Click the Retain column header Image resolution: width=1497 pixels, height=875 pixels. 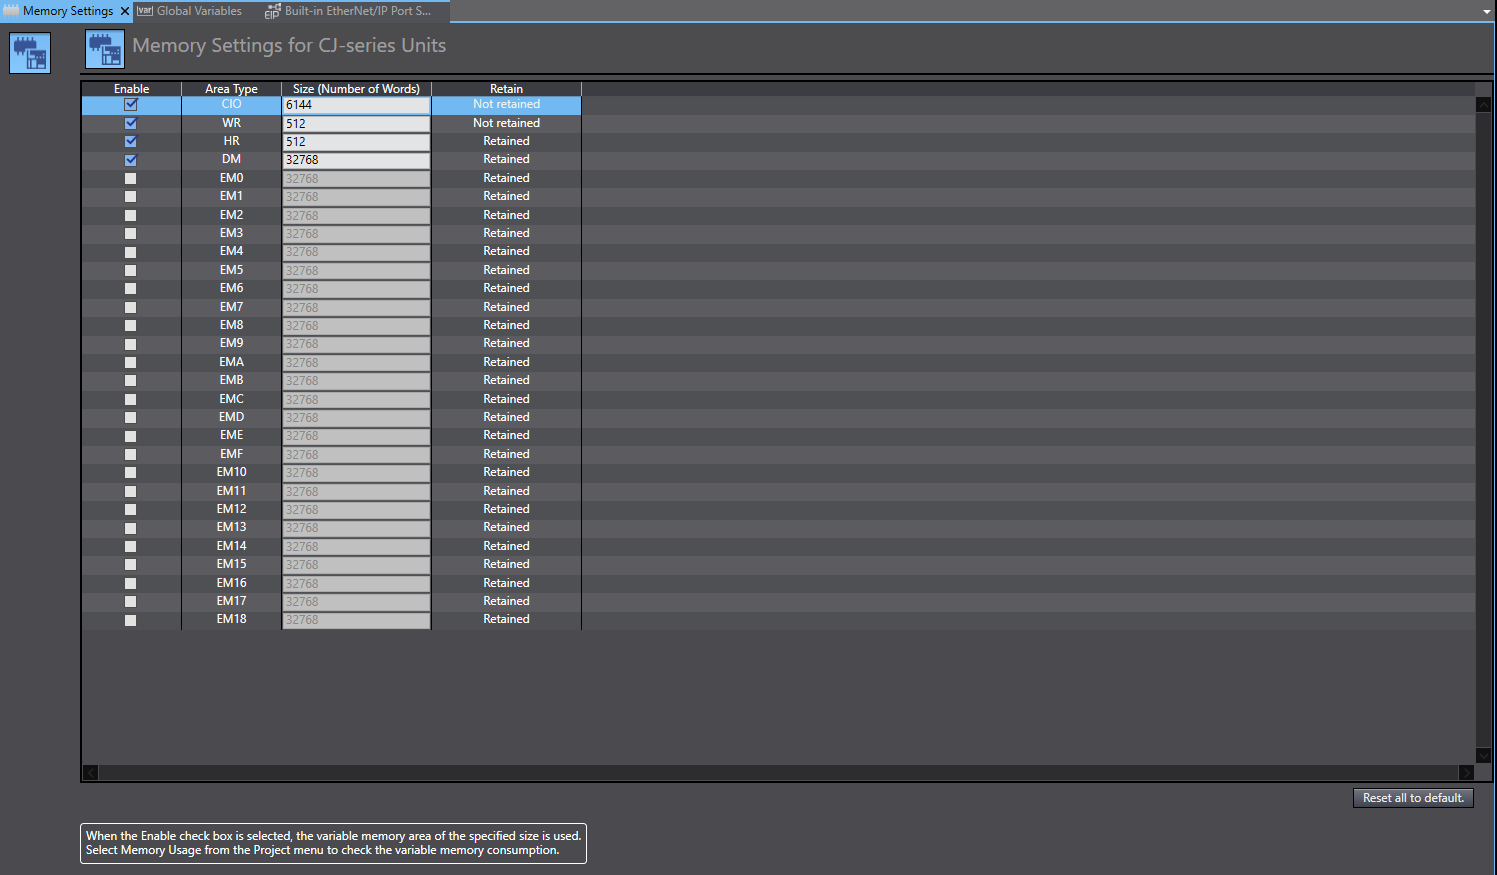coord(506,89)
